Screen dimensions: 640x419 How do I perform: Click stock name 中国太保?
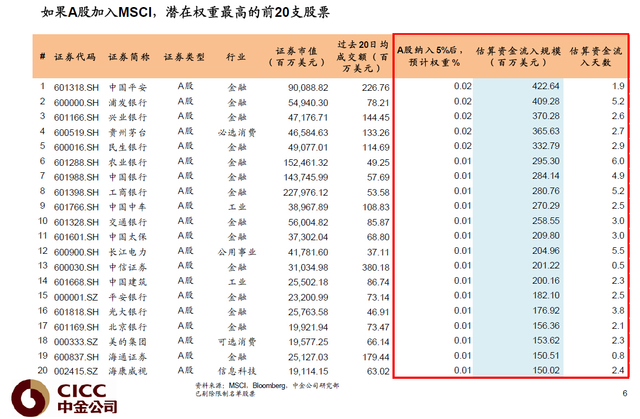click(128, 237)
